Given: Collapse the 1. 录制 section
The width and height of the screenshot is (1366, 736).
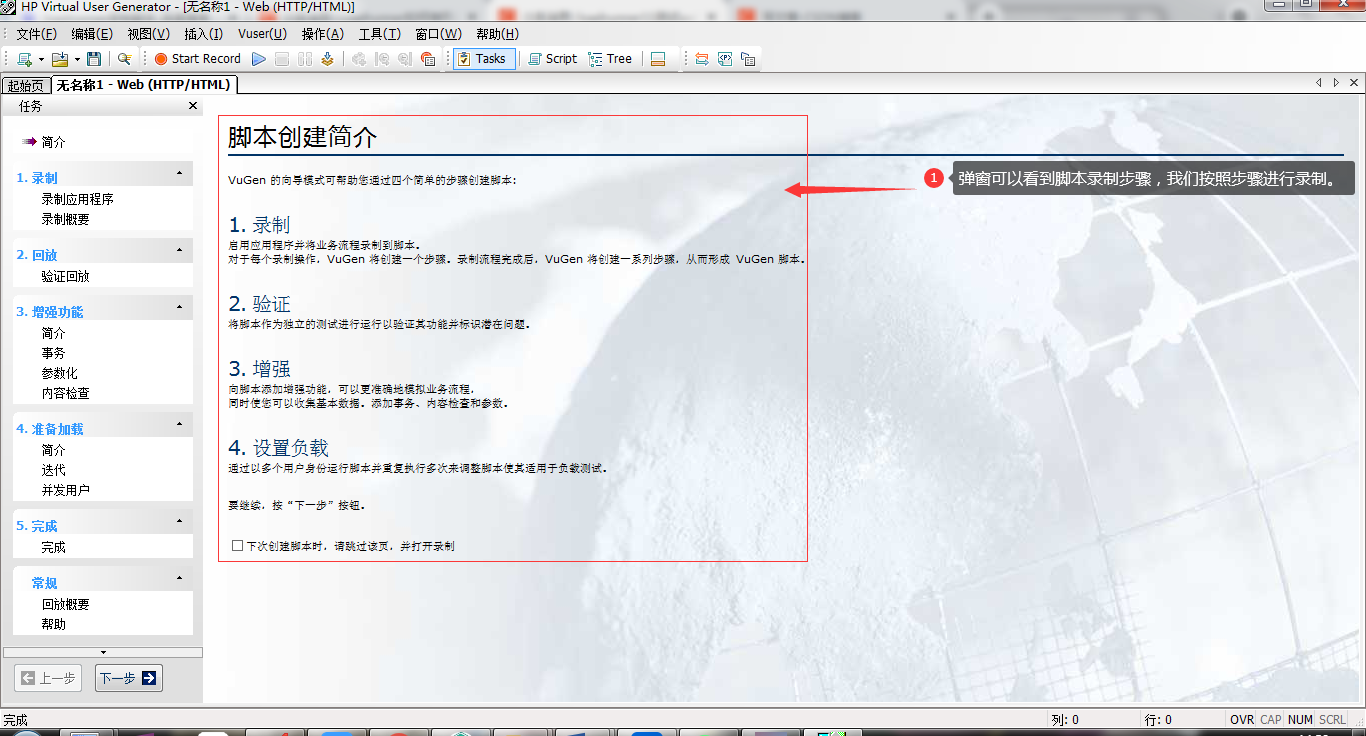Looking at the screenshot, I should (179, 174).
